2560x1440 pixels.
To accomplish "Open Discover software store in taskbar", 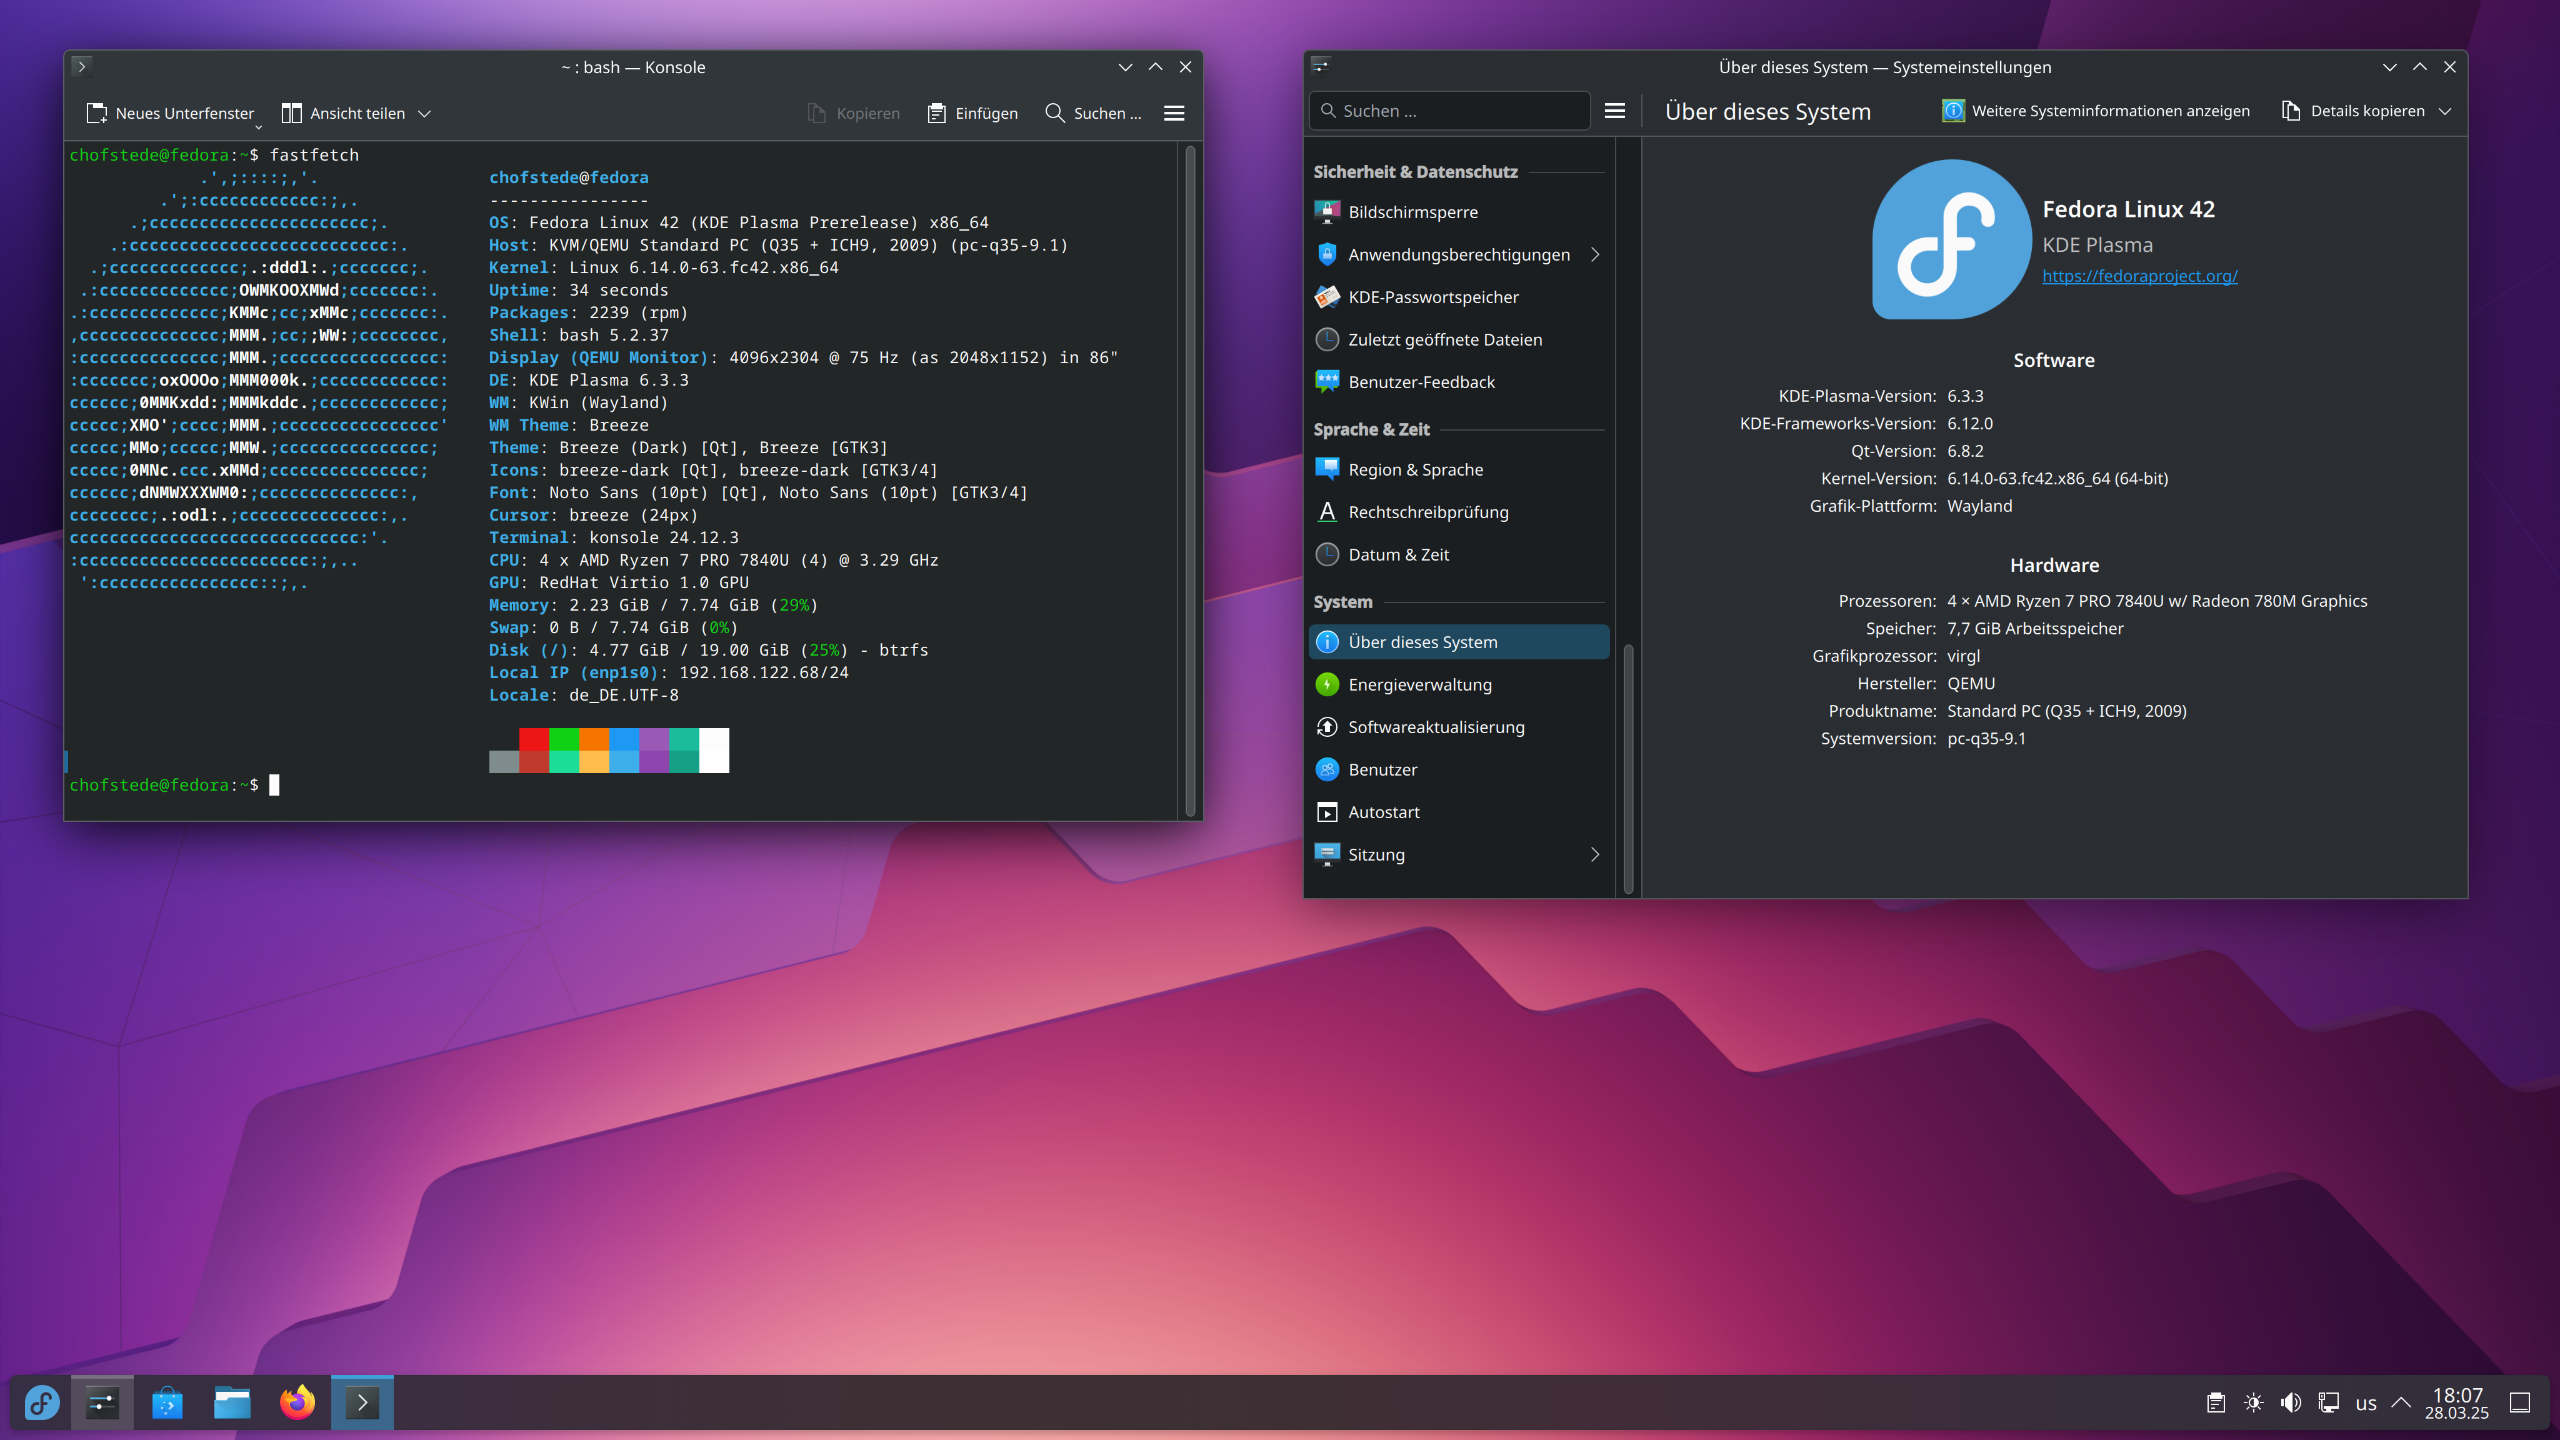I will pos(167,1403).
